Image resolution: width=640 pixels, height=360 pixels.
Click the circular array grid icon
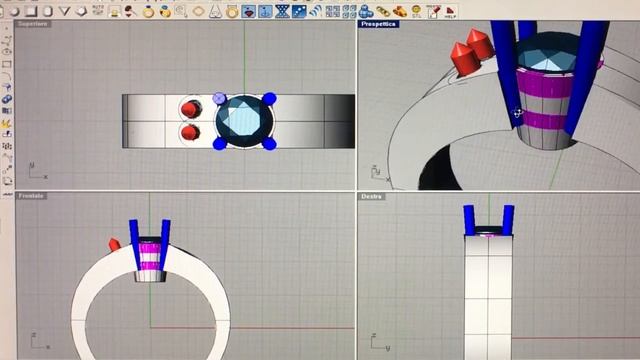tap(349, 11)
